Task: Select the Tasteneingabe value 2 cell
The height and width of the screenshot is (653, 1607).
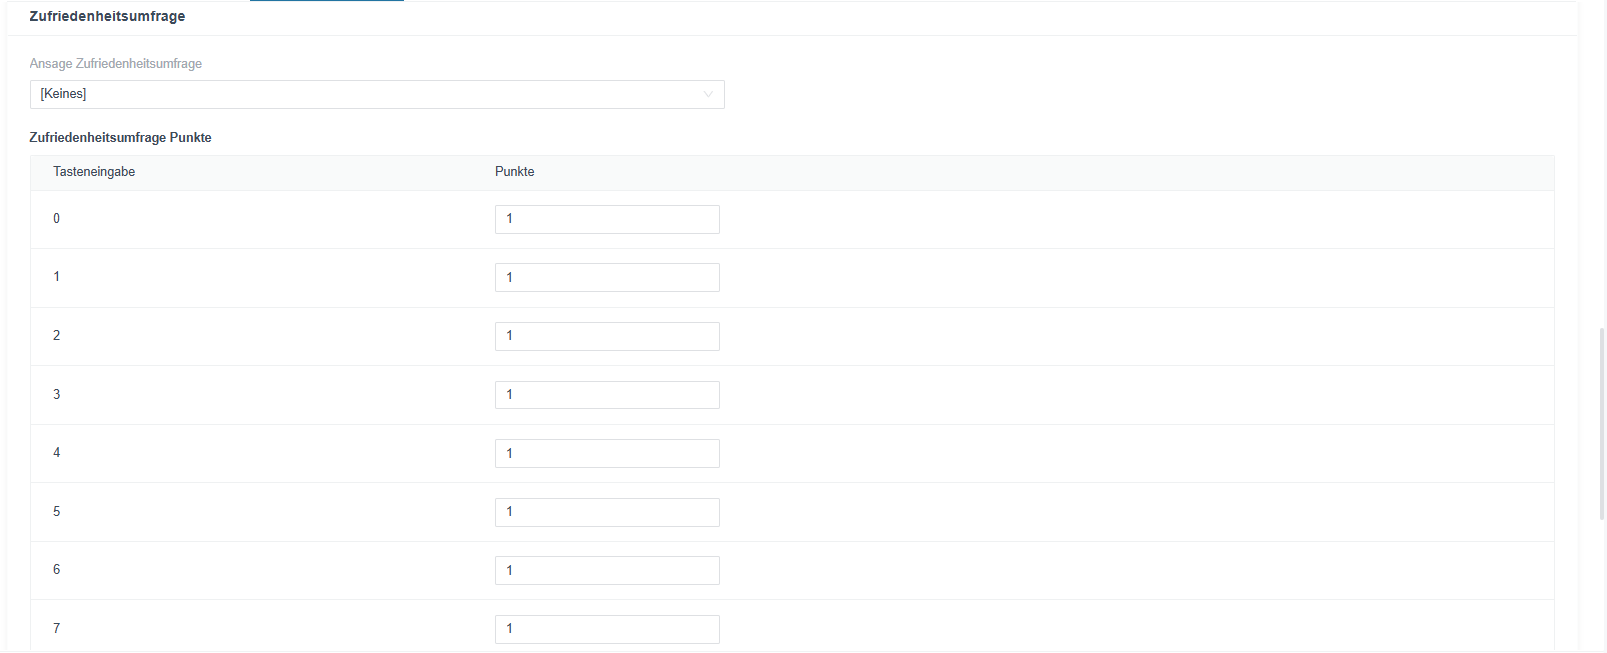Action: 57,336
